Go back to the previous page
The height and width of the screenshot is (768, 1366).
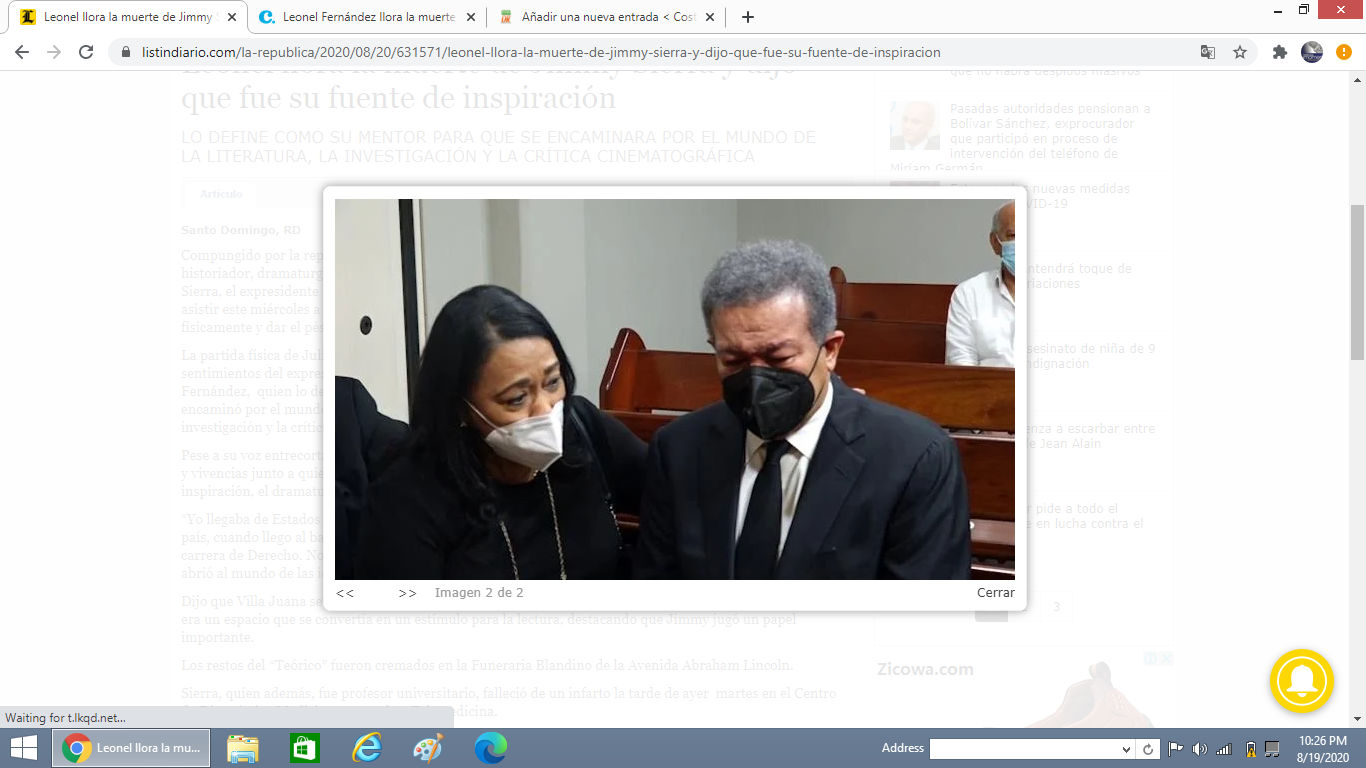22,52
